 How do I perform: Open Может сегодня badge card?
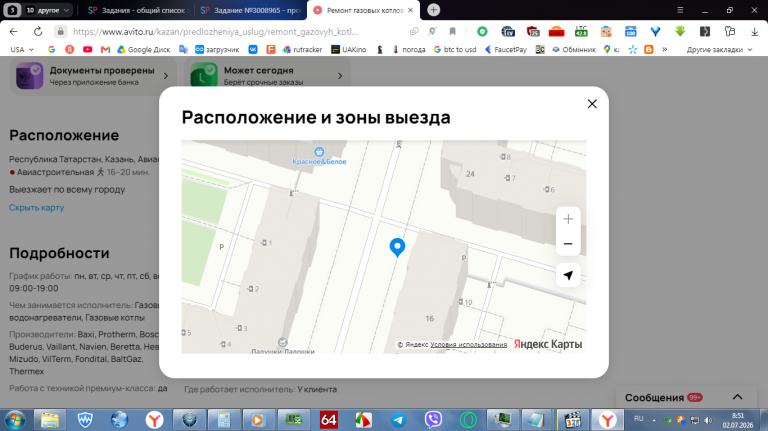[267, 76]
